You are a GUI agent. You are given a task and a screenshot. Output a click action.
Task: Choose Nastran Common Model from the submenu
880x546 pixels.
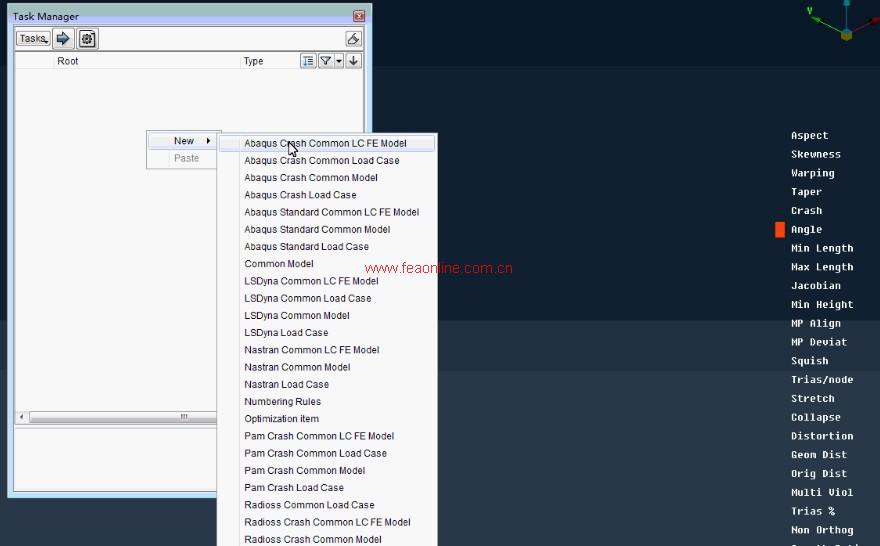pyautogui.click(x=297, y=367)
